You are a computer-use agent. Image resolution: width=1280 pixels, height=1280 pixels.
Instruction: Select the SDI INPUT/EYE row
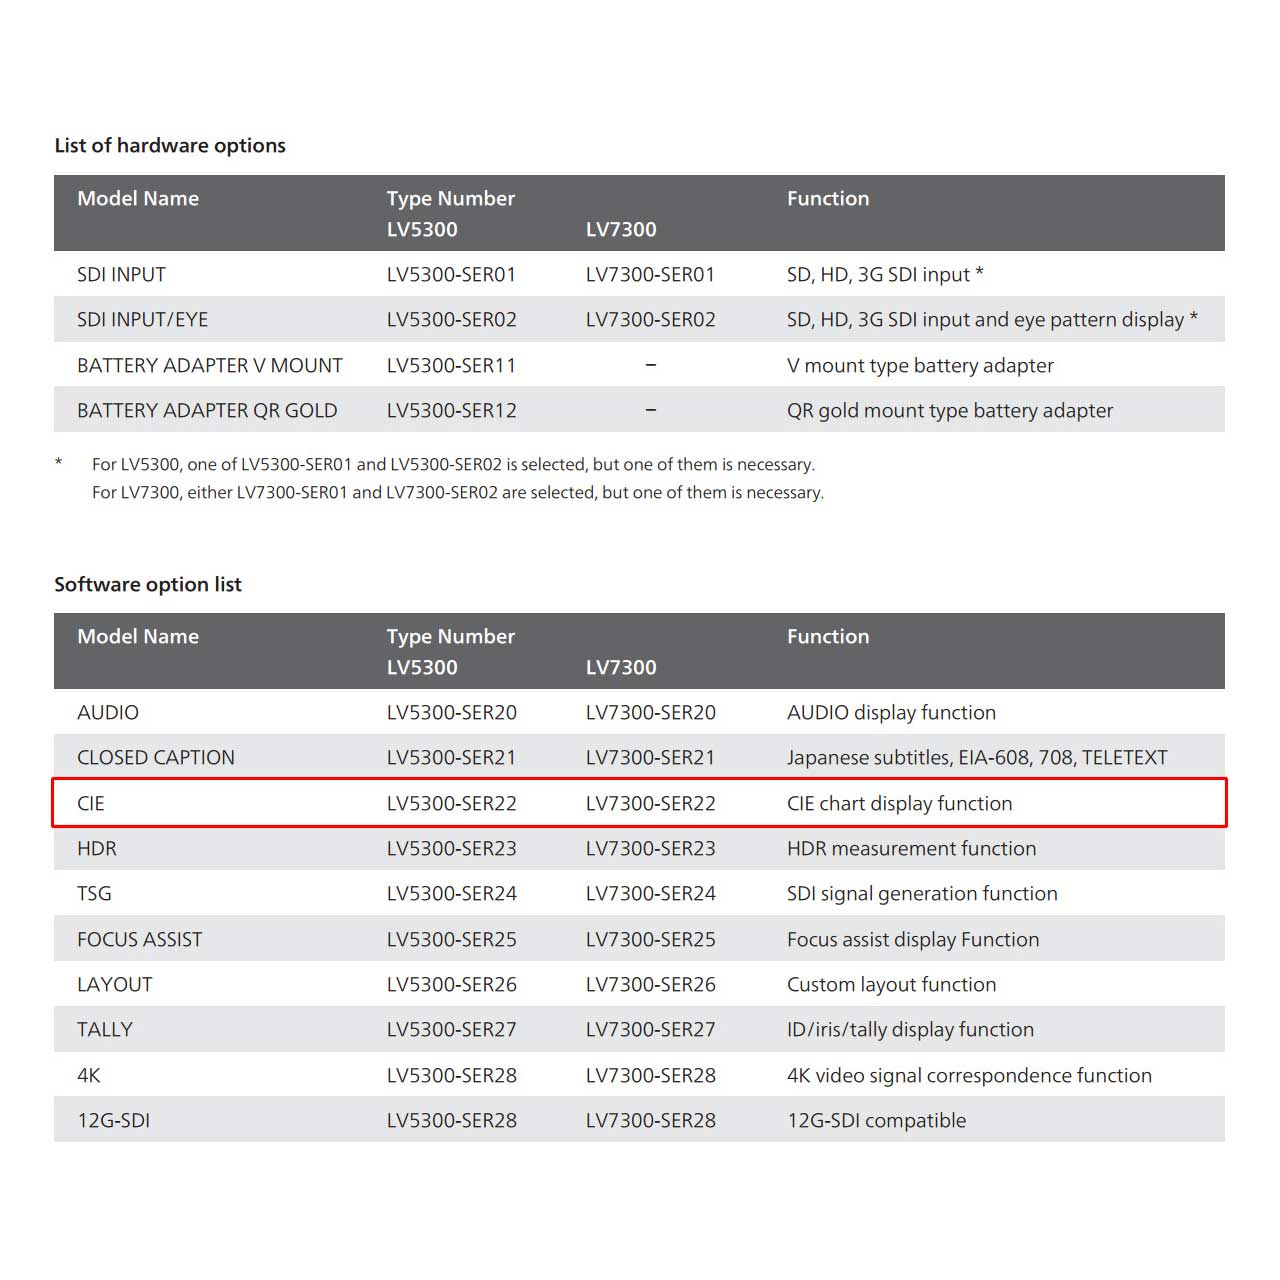coord(639,319)
